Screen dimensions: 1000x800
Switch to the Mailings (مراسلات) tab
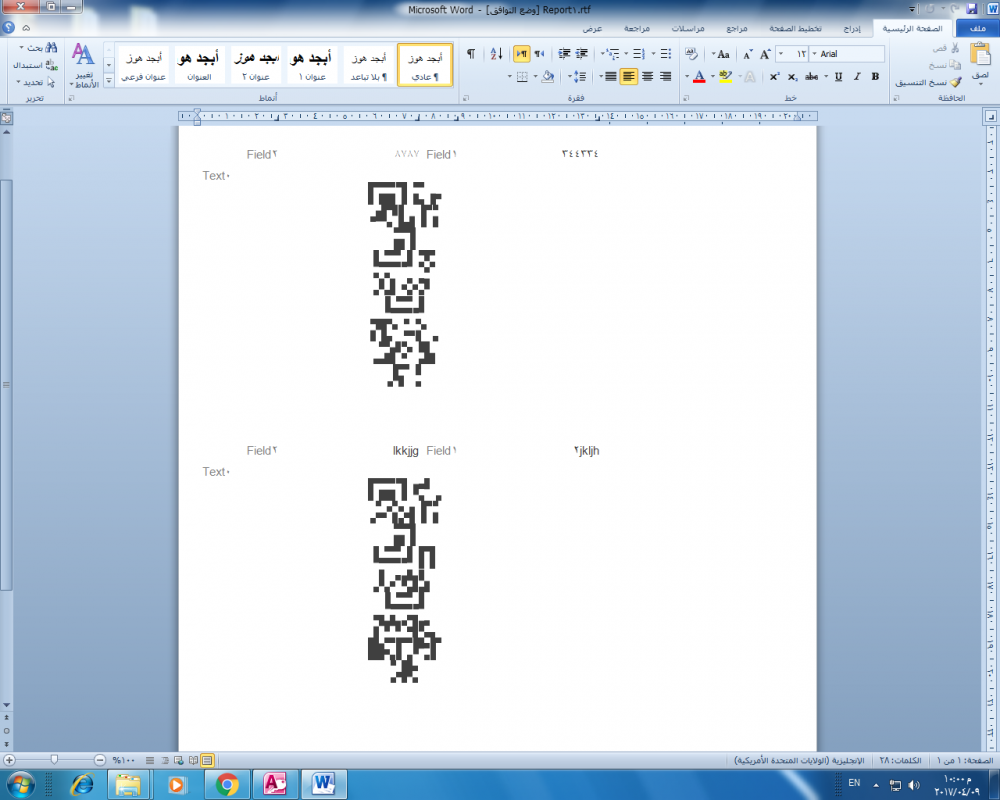[688, 29]
